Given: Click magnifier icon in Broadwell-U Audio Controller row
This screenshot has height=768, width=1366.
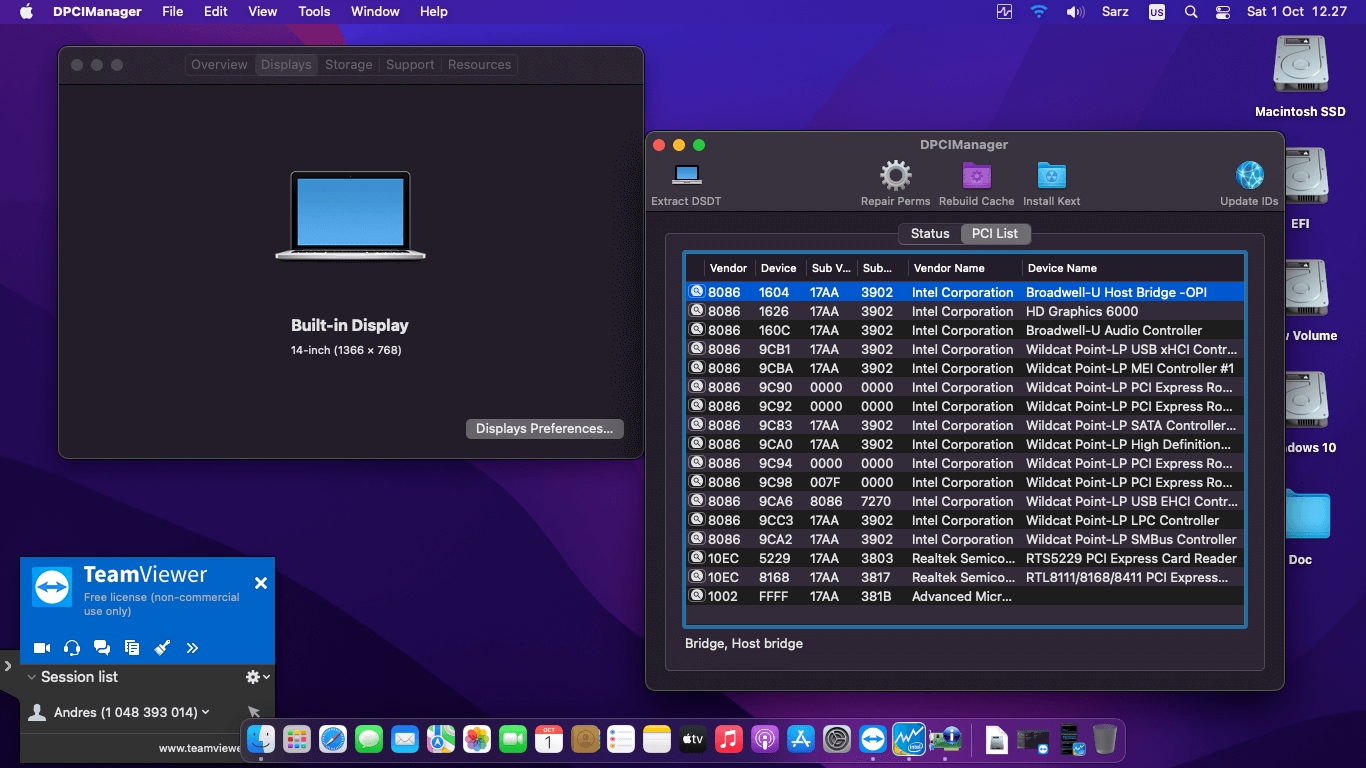Looking at the screenshot, I should click(x=696, y=330).
